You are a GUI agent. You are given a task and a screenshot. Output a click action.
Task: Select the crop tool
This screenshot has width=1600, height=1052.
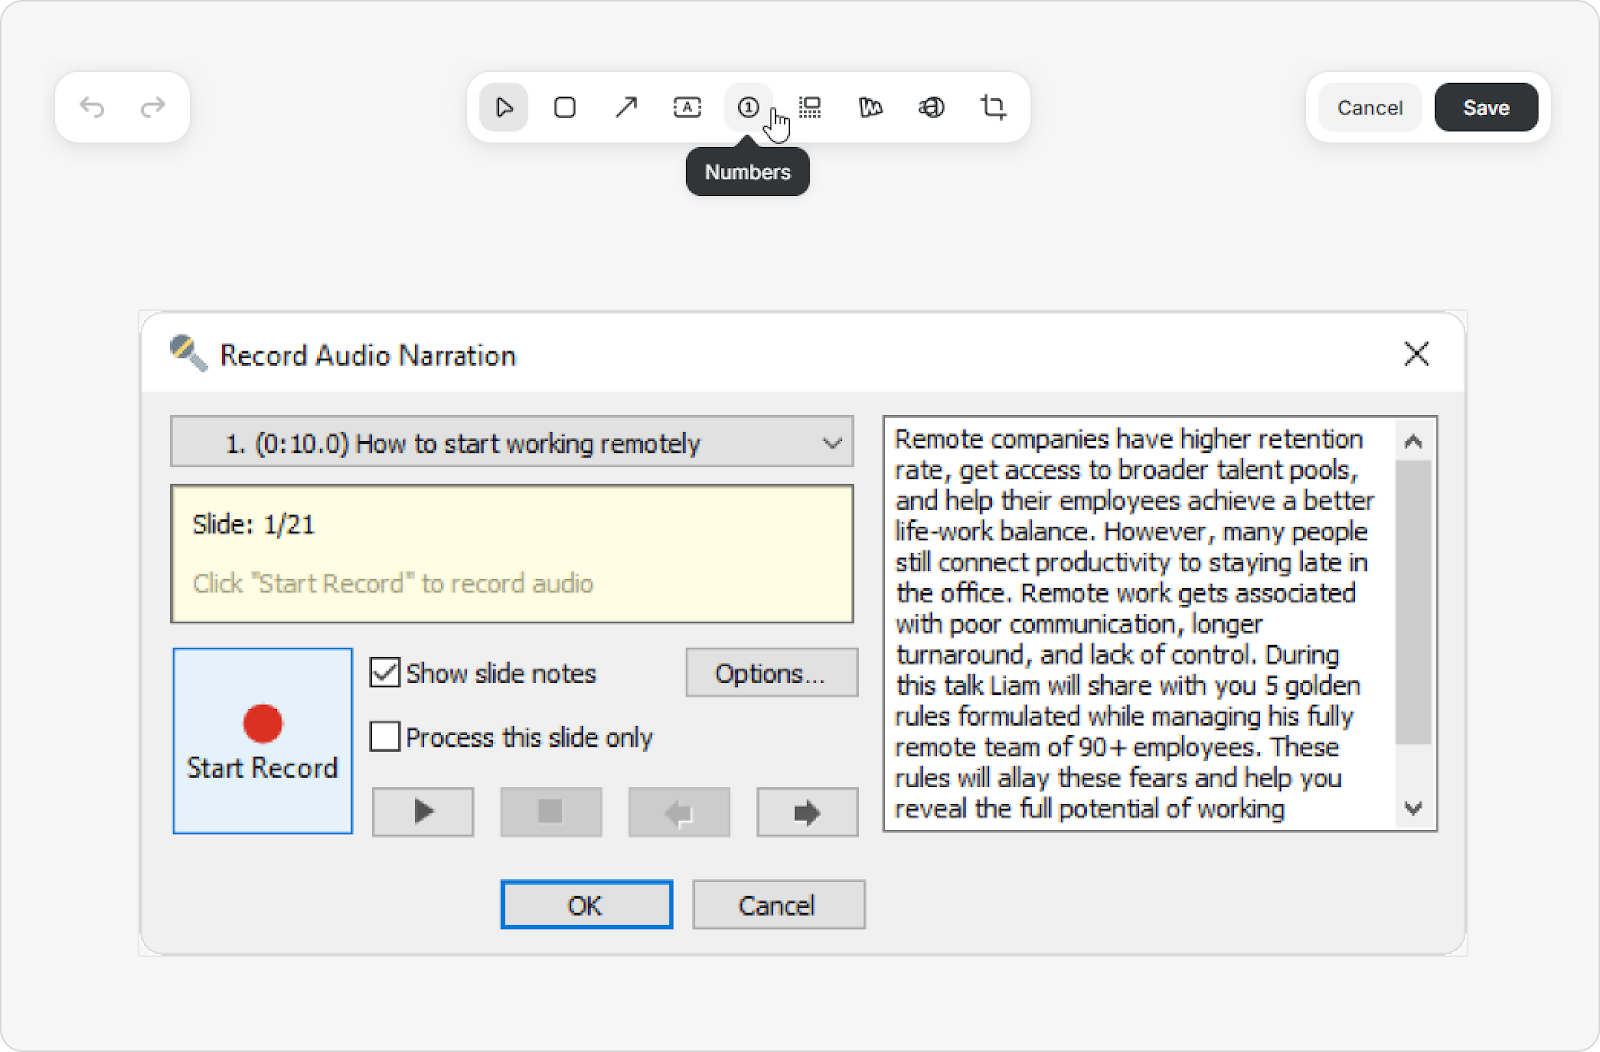[993, 107]
